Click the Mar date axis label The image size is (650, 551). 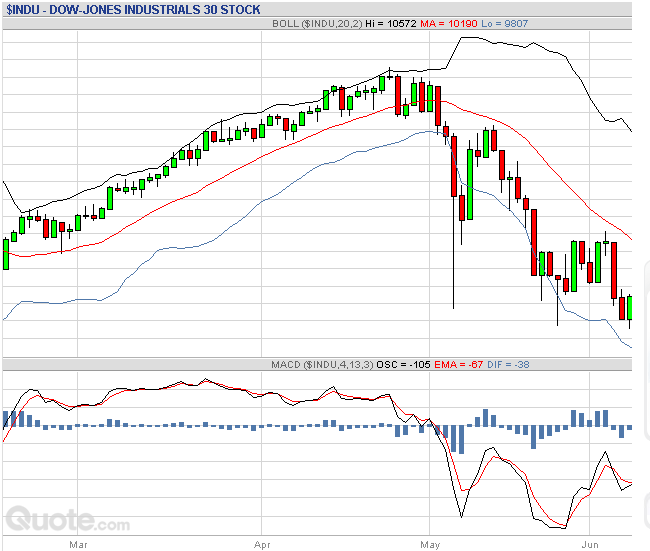click(78, 544)
